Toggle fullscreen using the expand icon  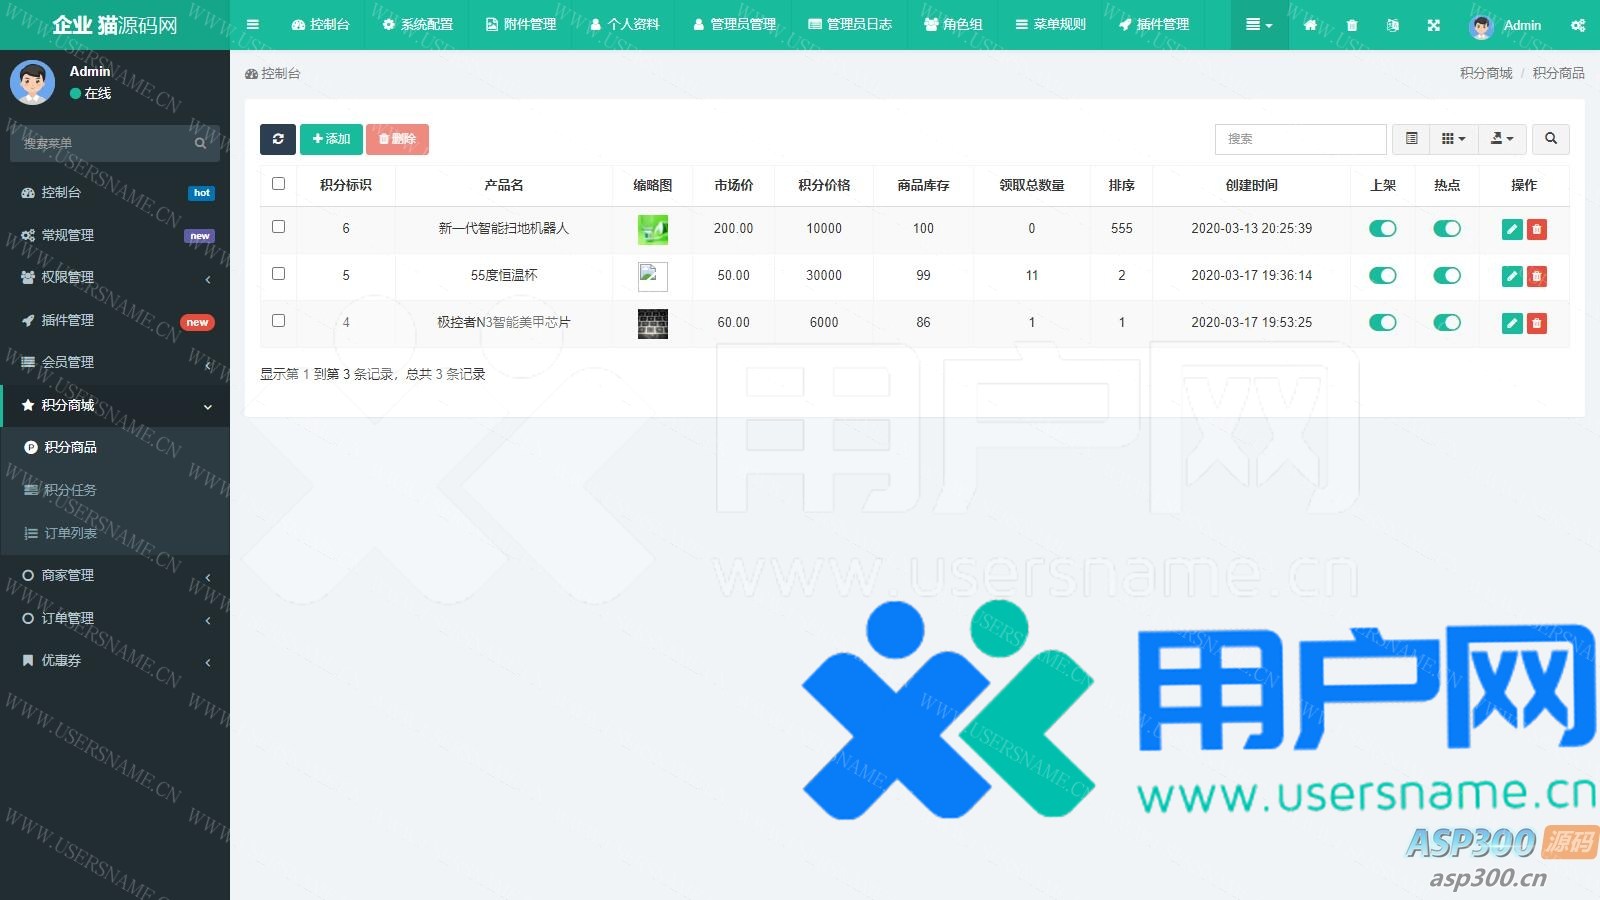(1434, 25)
